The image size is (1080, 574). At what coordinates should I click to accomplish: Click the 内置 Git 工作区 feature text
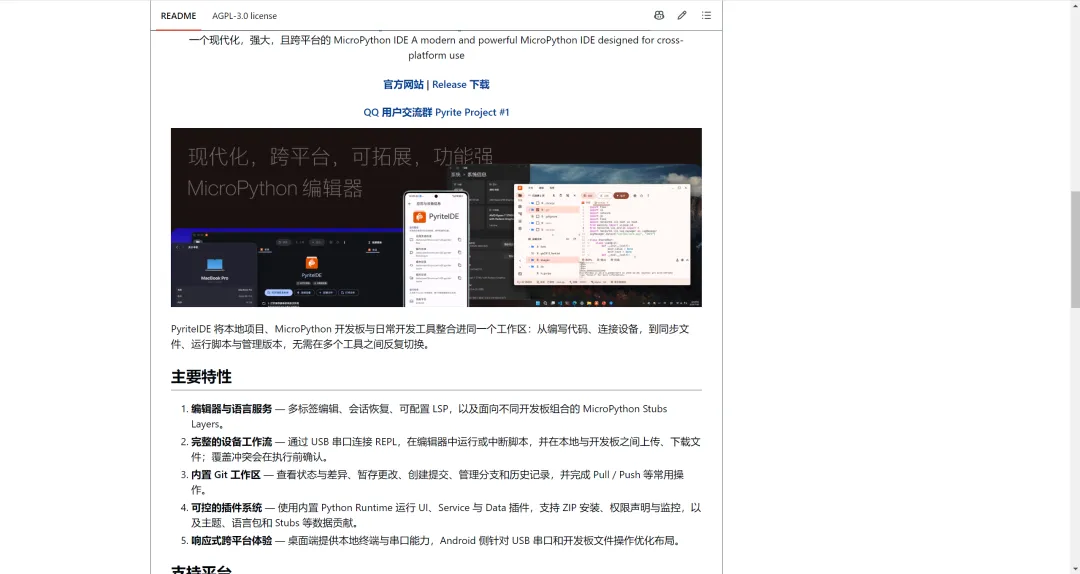click(x=226, y=475)
